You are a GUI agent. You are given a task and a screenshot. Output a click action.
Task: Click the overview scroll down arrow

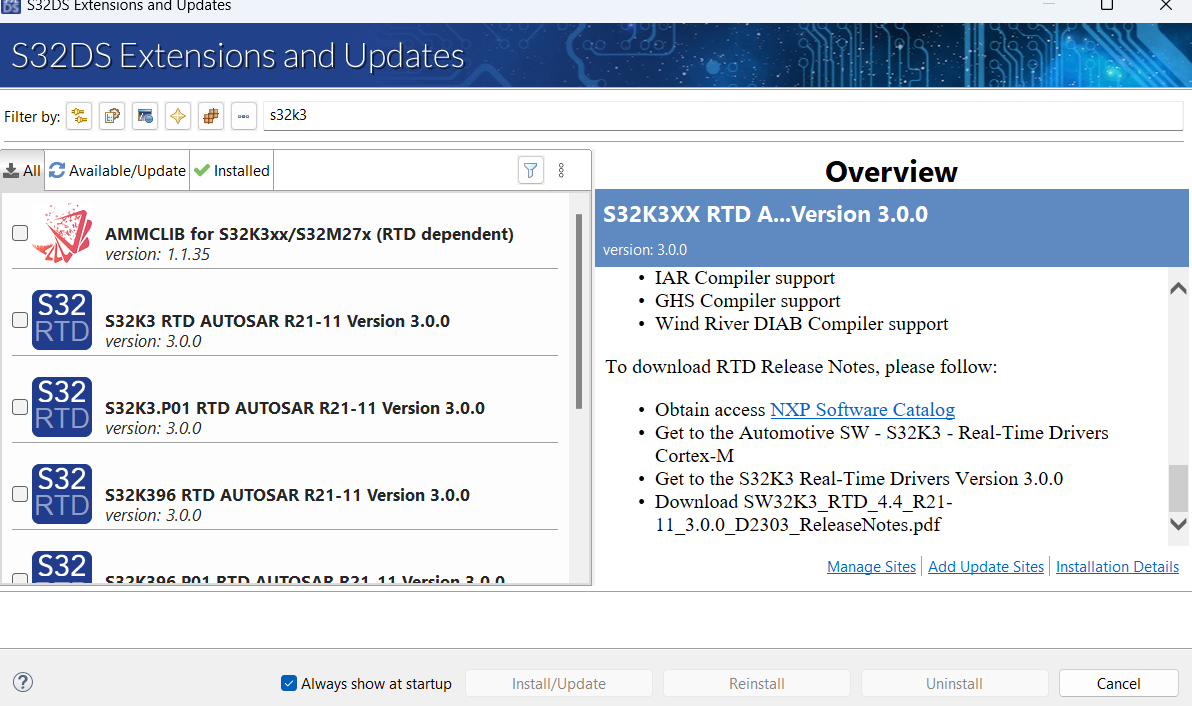click(1178, 524)
